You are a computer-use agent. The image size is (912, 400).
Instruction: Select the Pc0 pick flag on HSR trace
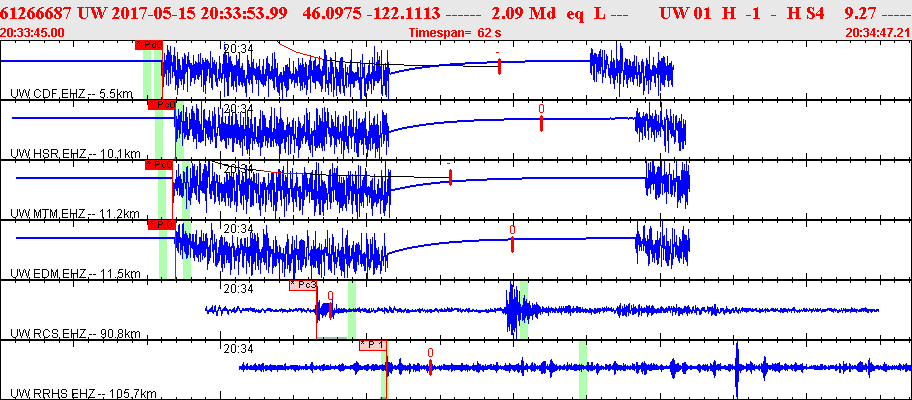pyautogui.click(x=162, y=105)
